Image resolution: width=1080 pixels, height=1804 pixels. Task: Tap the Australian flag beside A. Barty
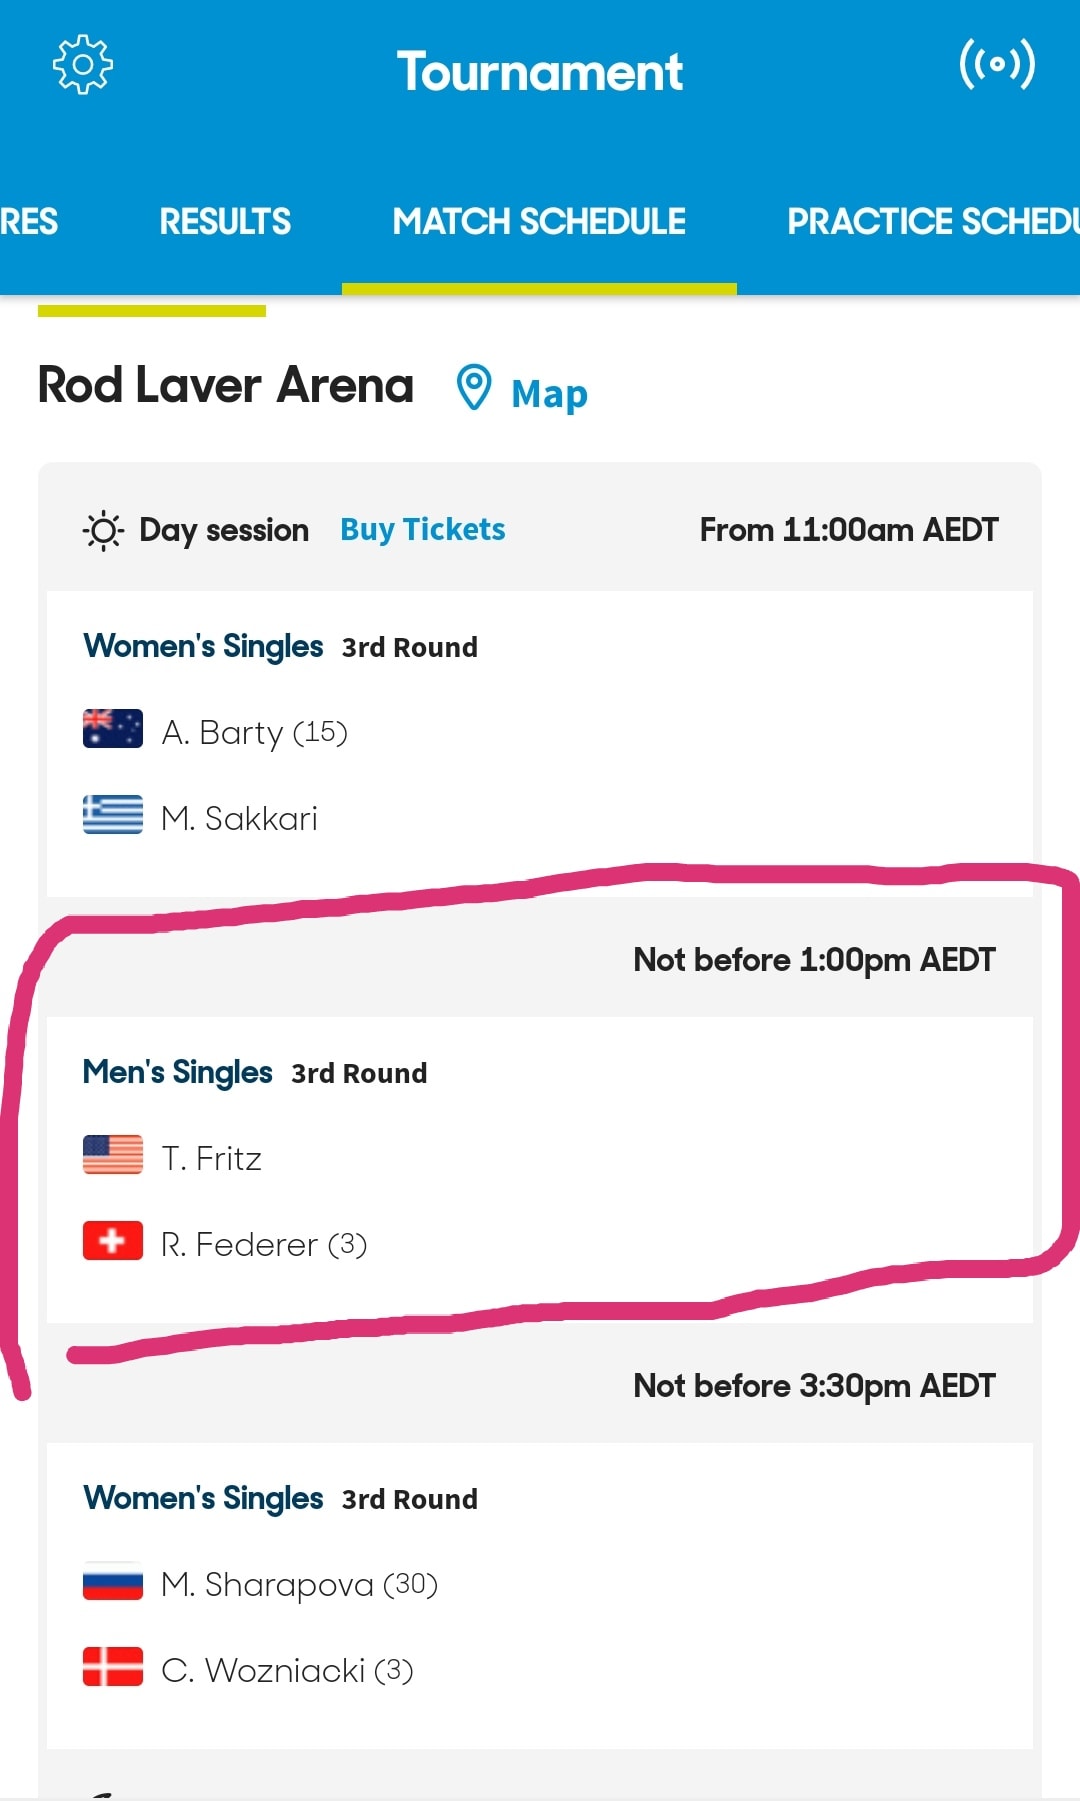point(113,729)
